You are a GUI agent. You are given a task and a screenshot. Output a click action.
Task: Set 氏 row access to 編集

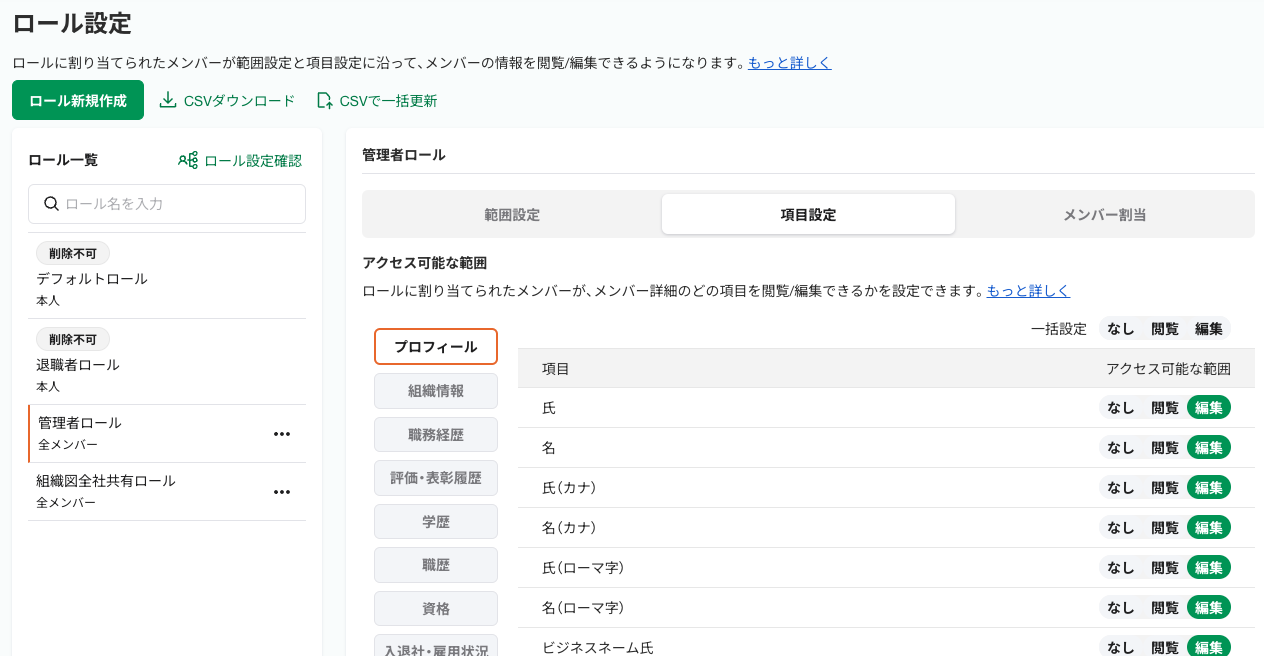pos(1209,407)
